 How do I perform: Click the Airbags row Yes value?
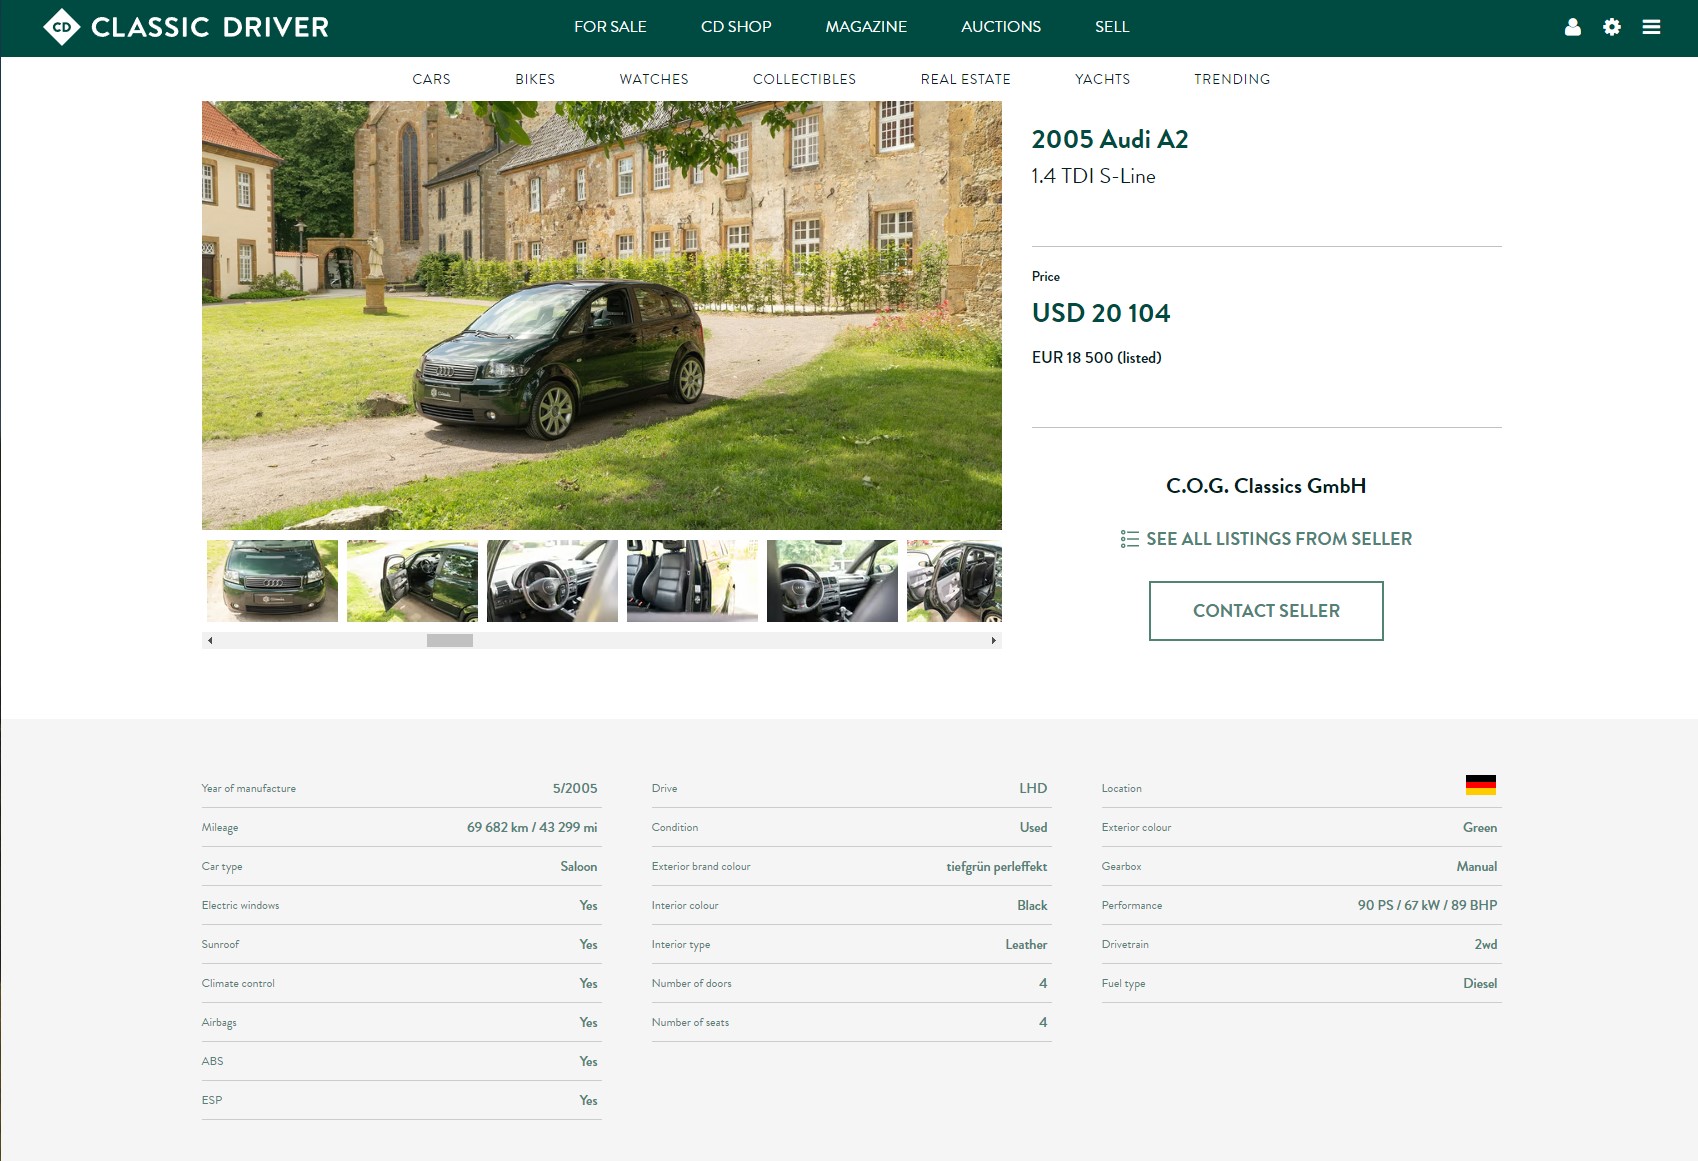(x=588, y=1022)
